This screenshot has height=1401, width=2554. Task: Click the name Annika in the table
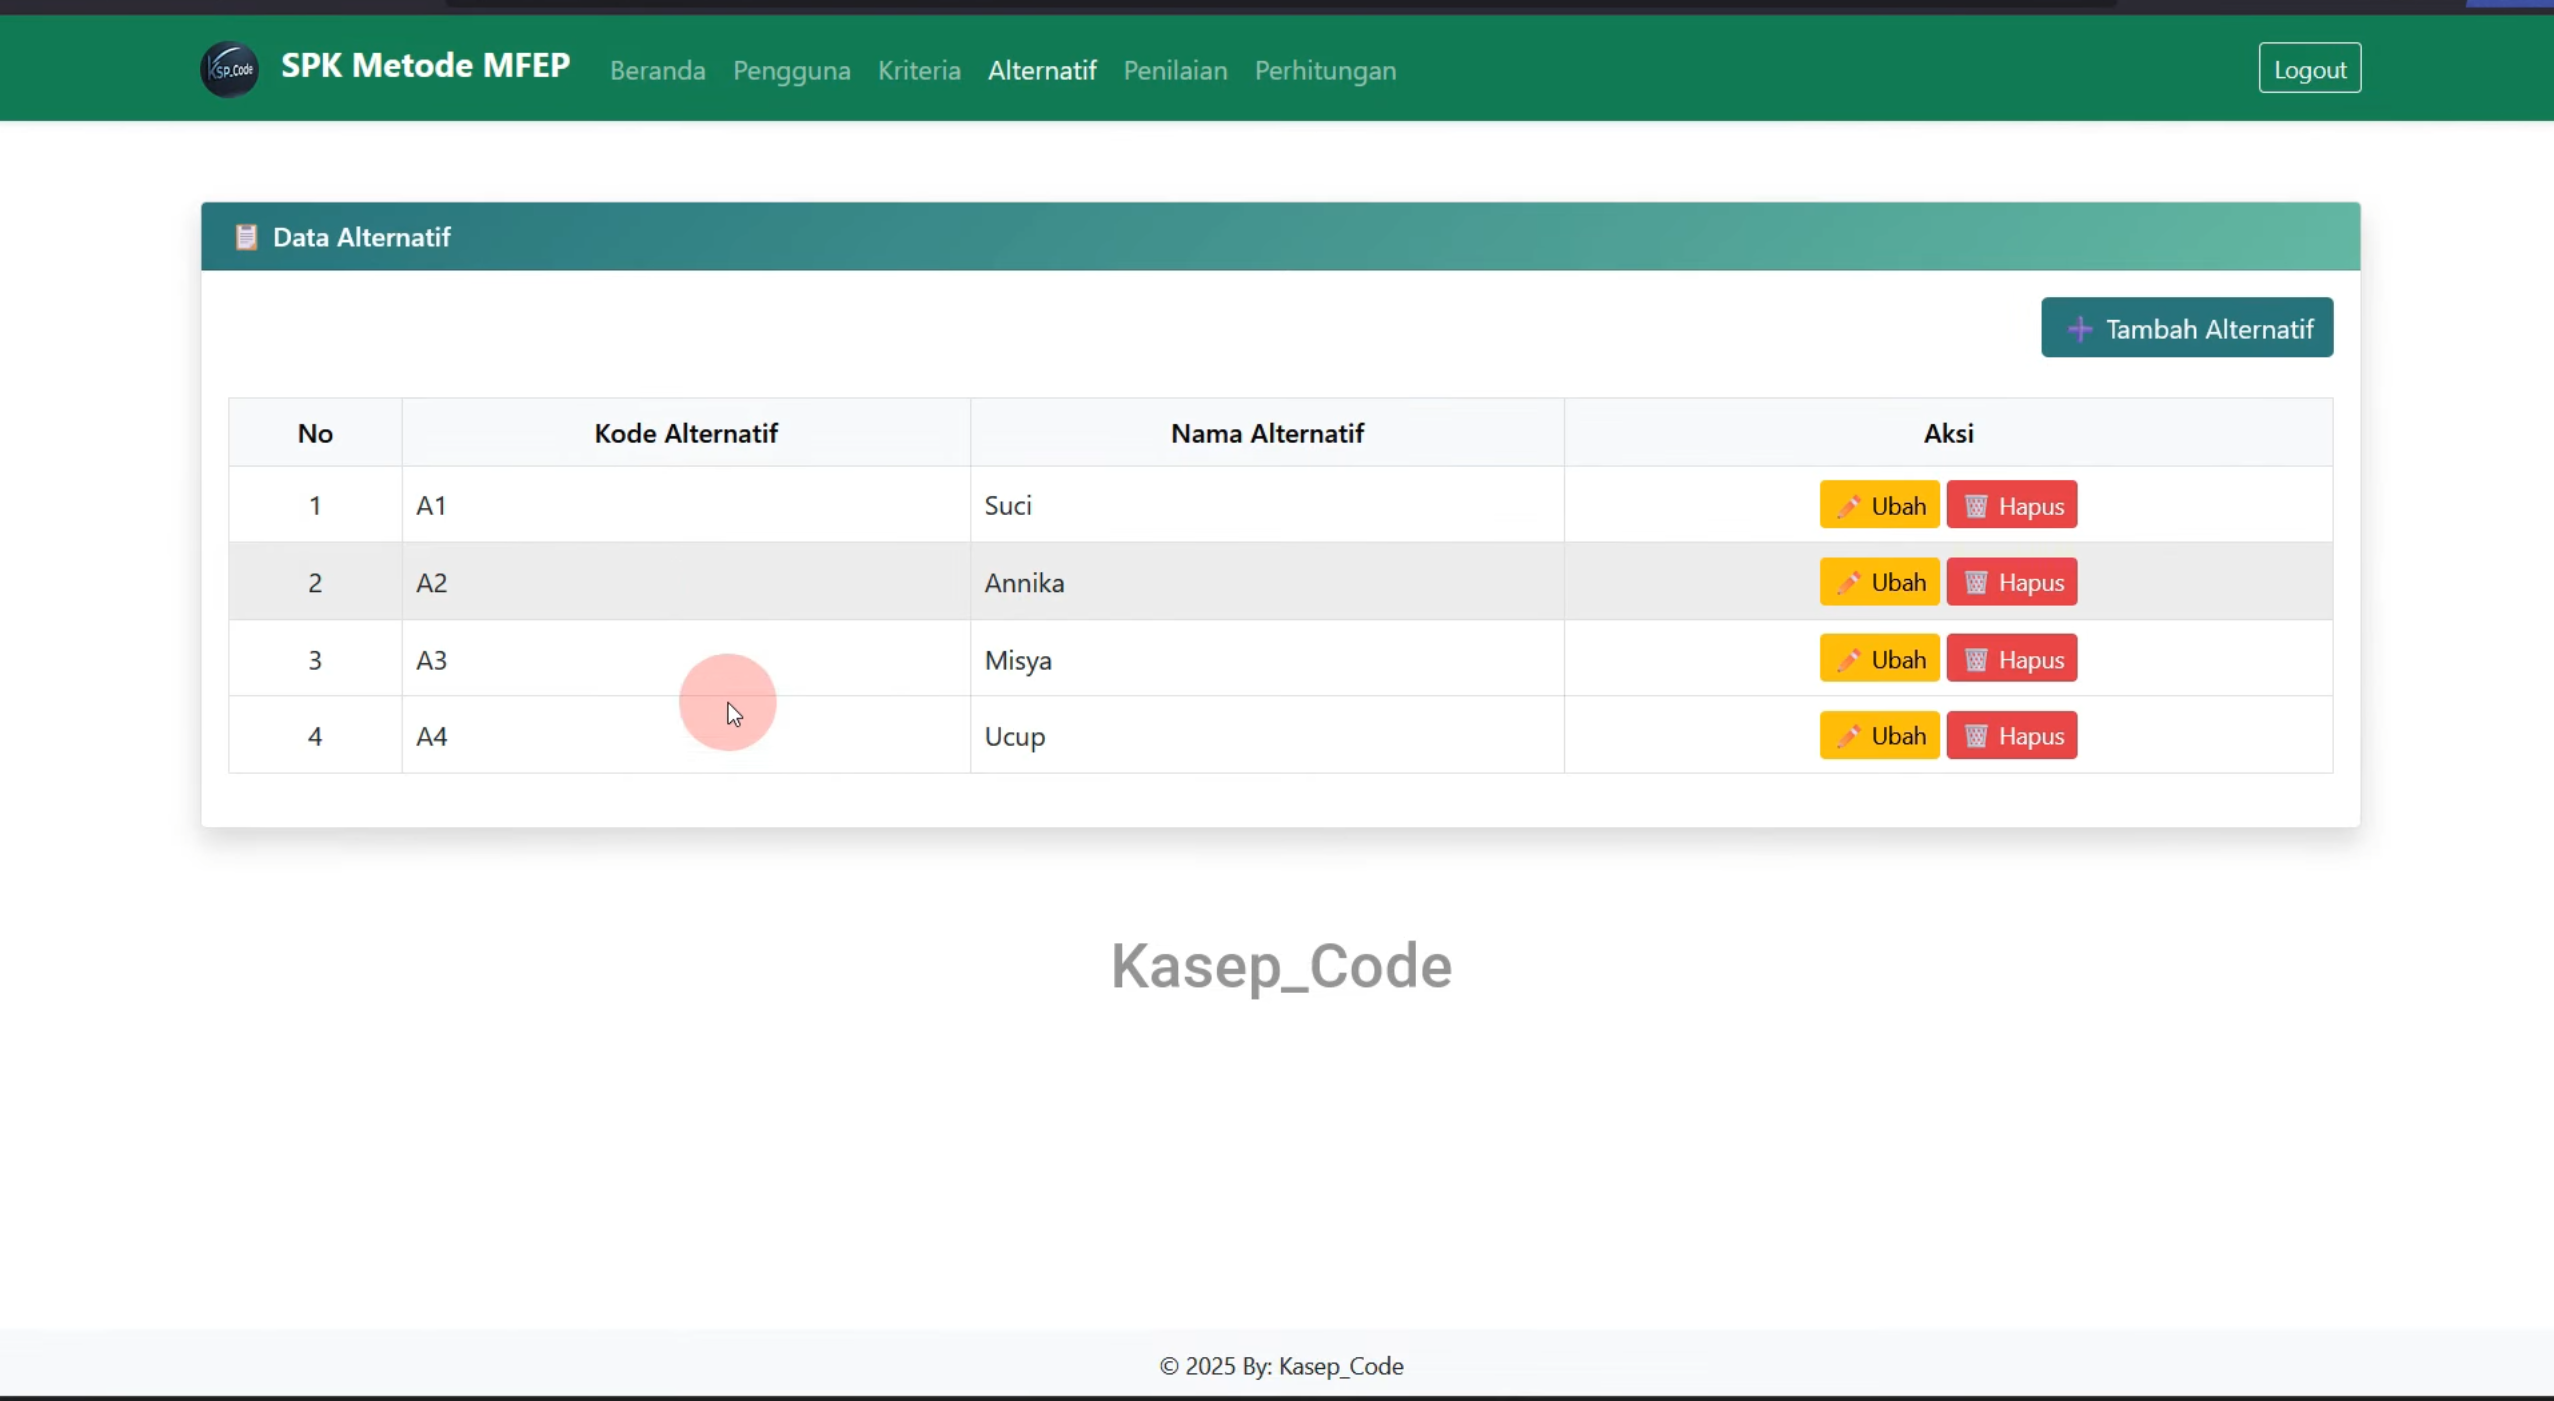(x=1024, y=582)
